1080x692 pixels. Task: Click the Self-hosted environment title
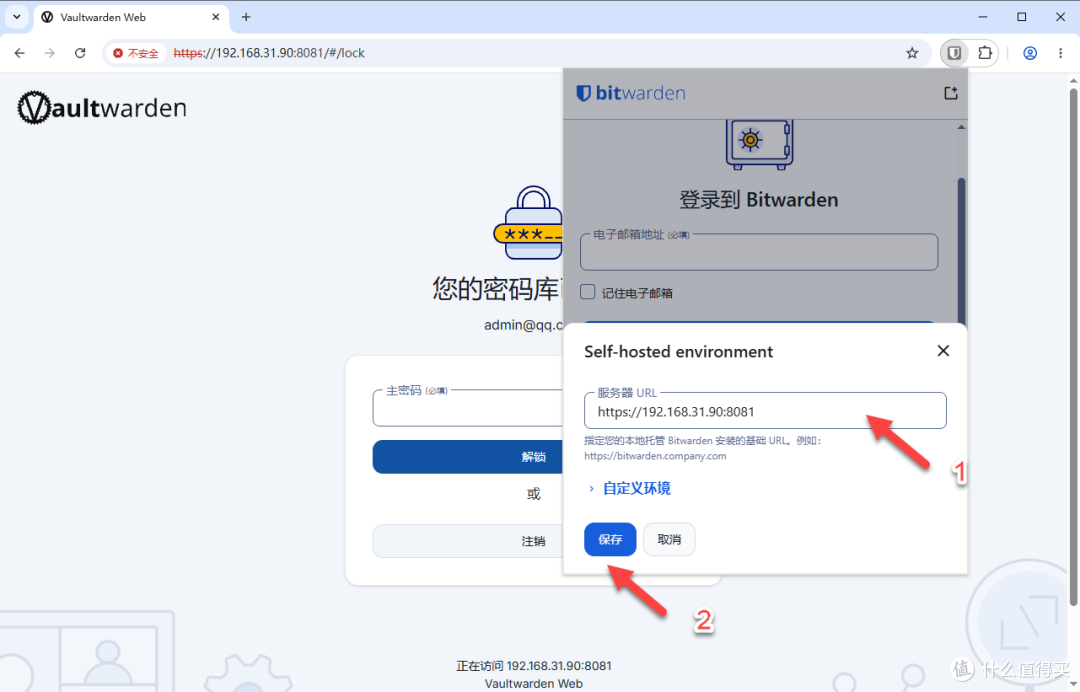coord(678,352)
